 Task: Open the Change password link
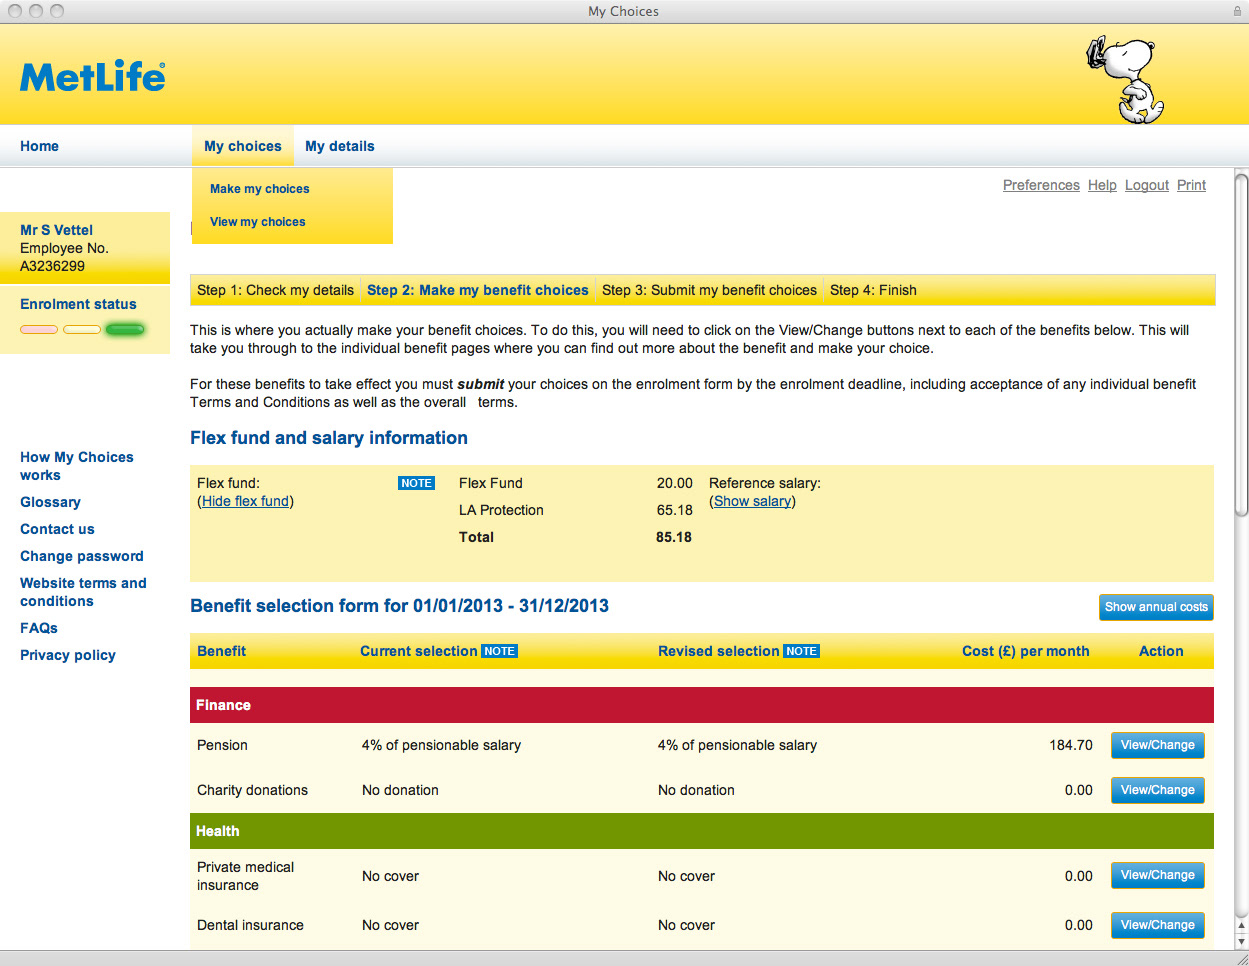point(82,556)
